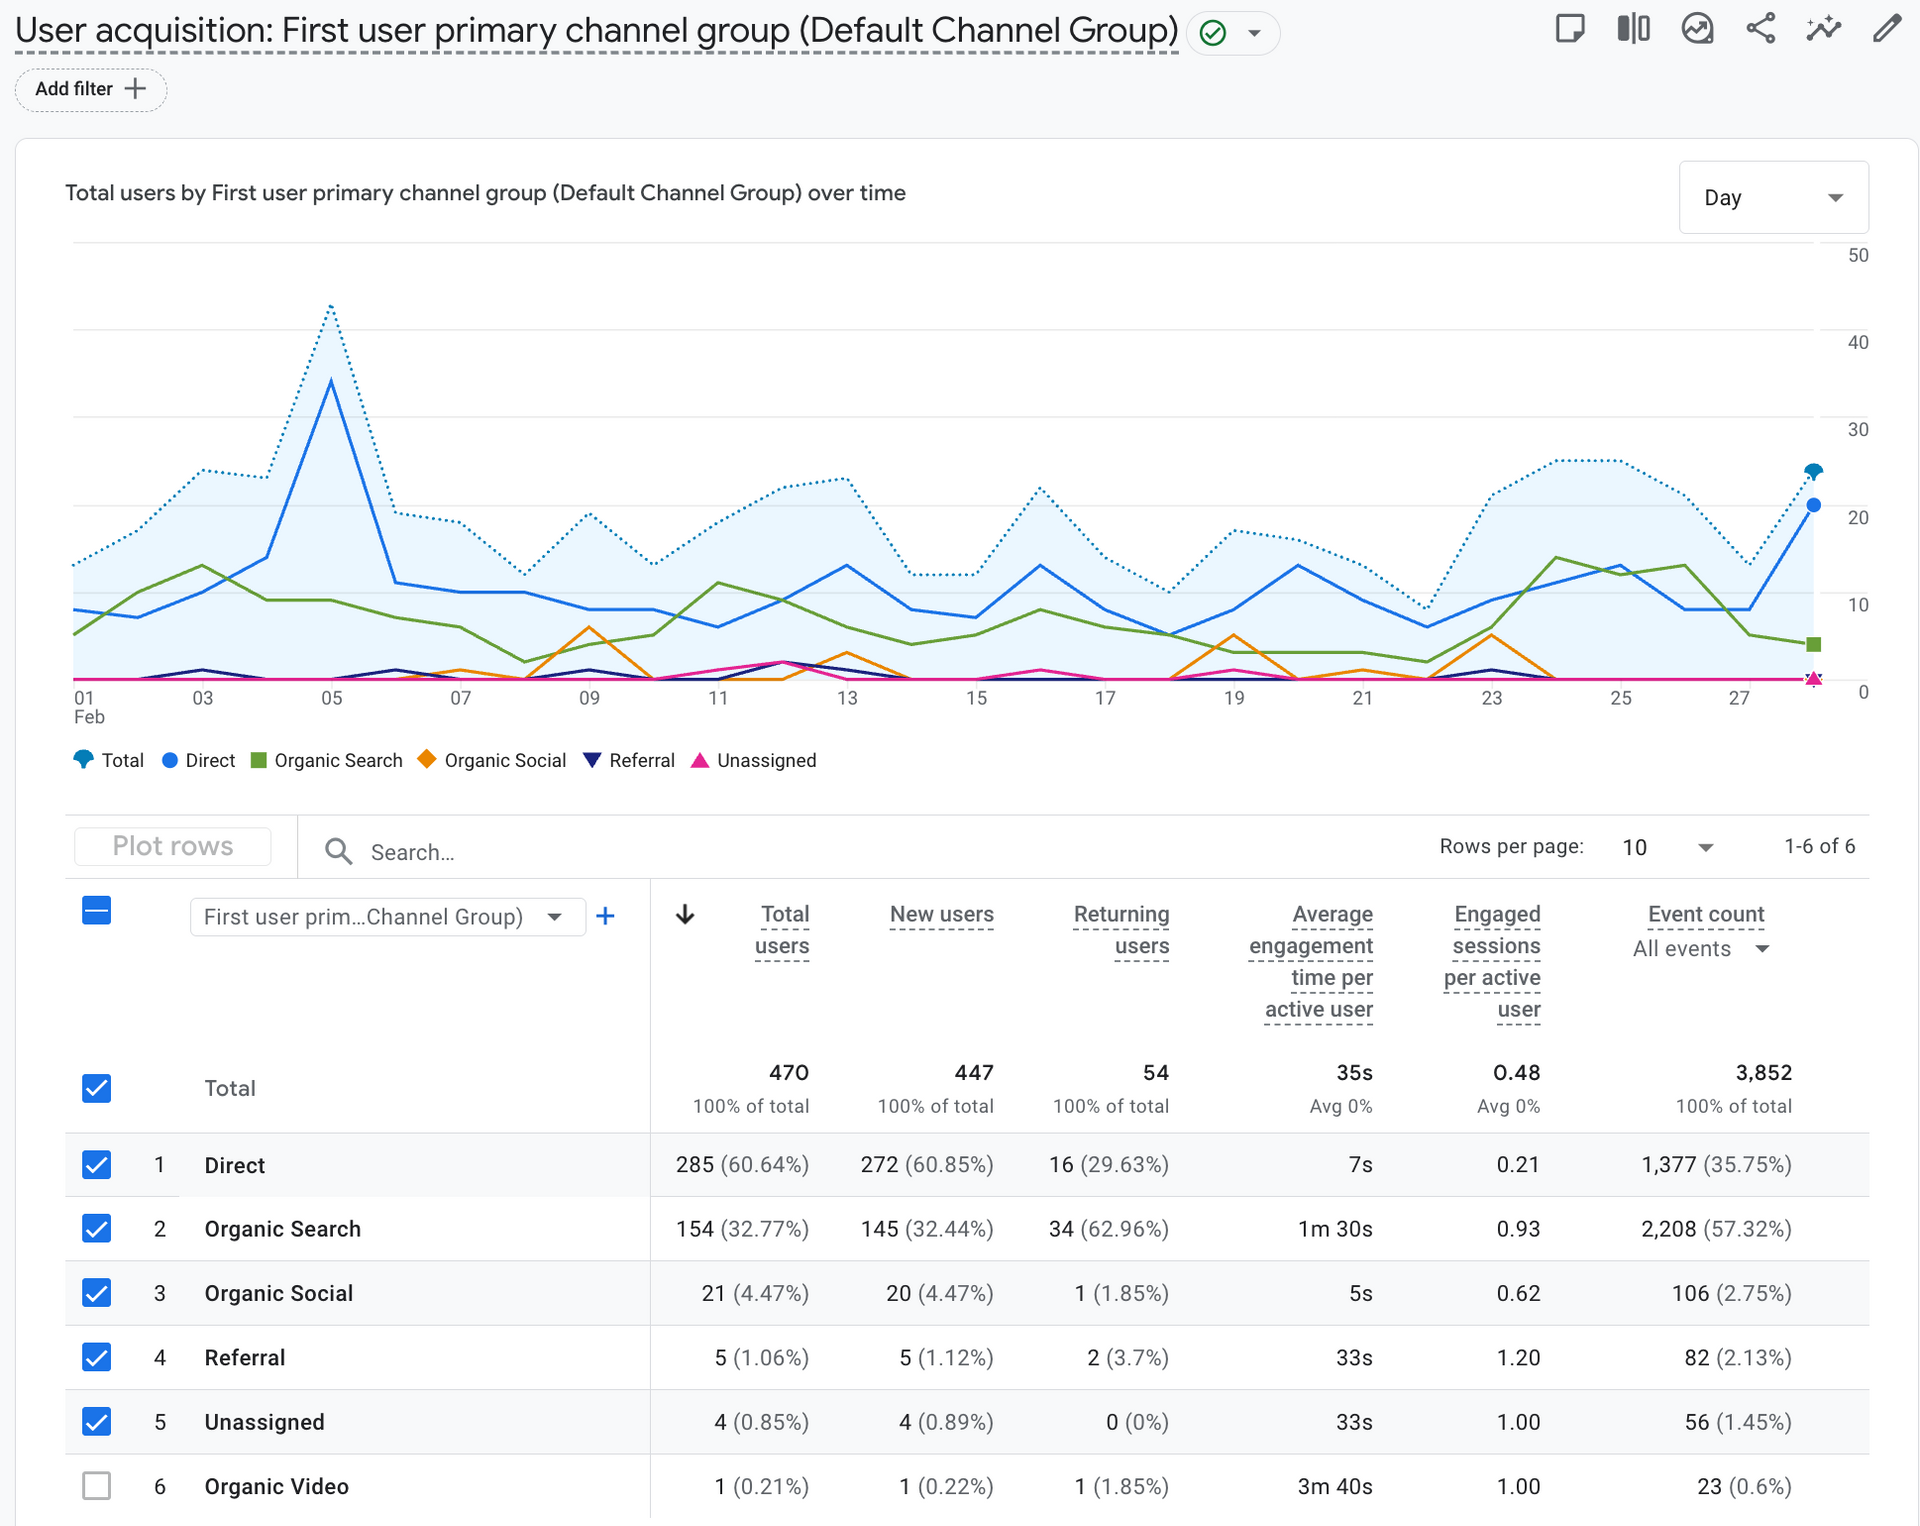Sort by the New users column header
Screen dimensions: 1920x1526
point(941,914)
